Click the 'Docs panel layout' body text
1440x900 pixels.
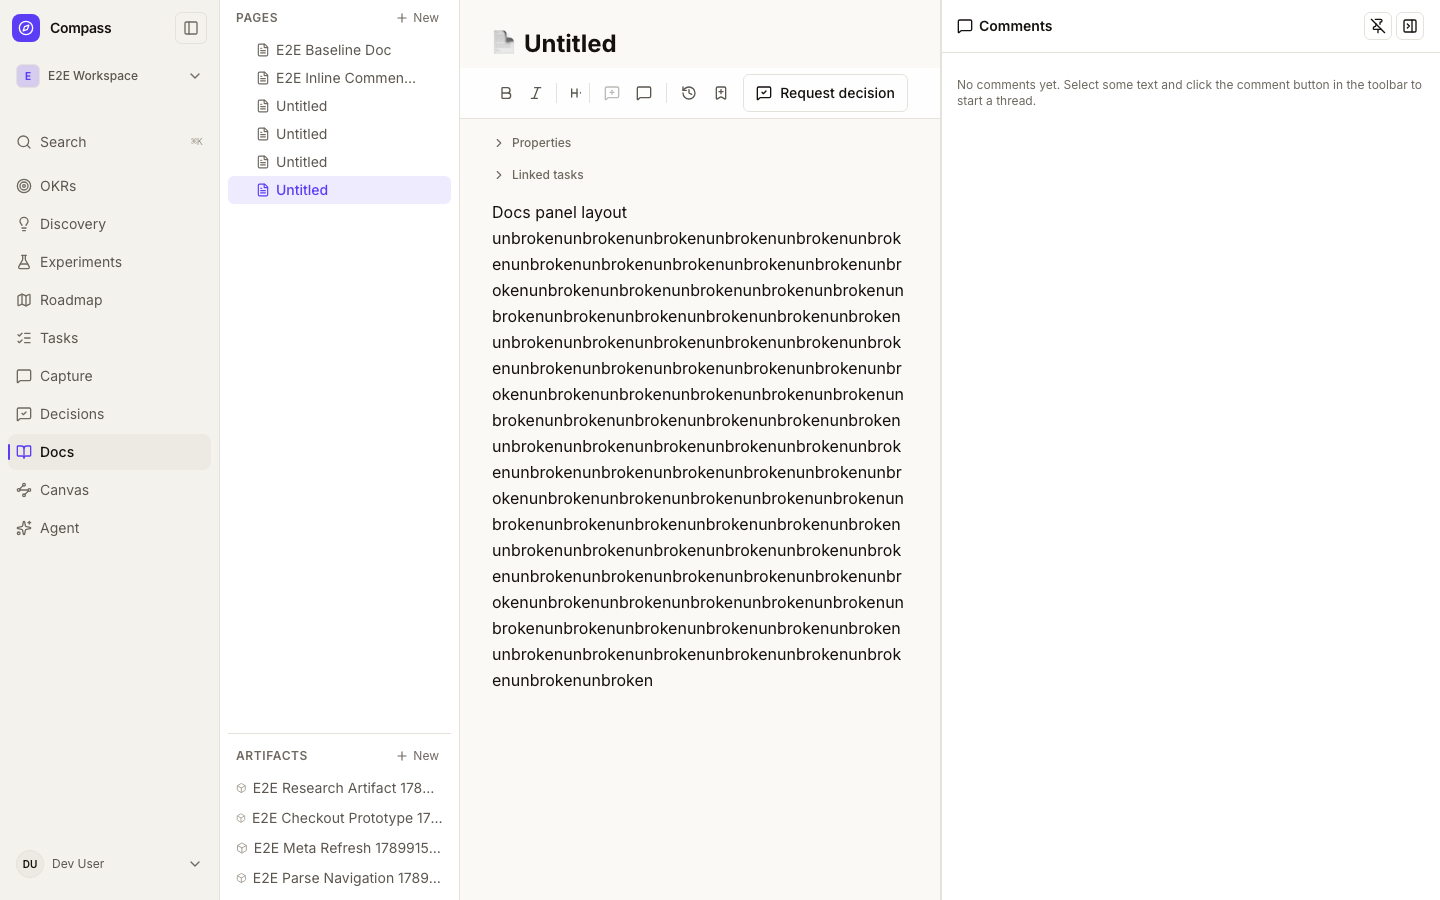(560, 212)
